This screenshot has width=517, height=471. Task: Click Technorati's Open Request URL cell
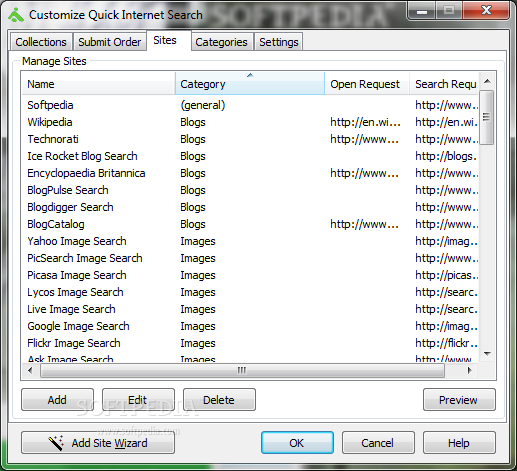pos(364,139)
